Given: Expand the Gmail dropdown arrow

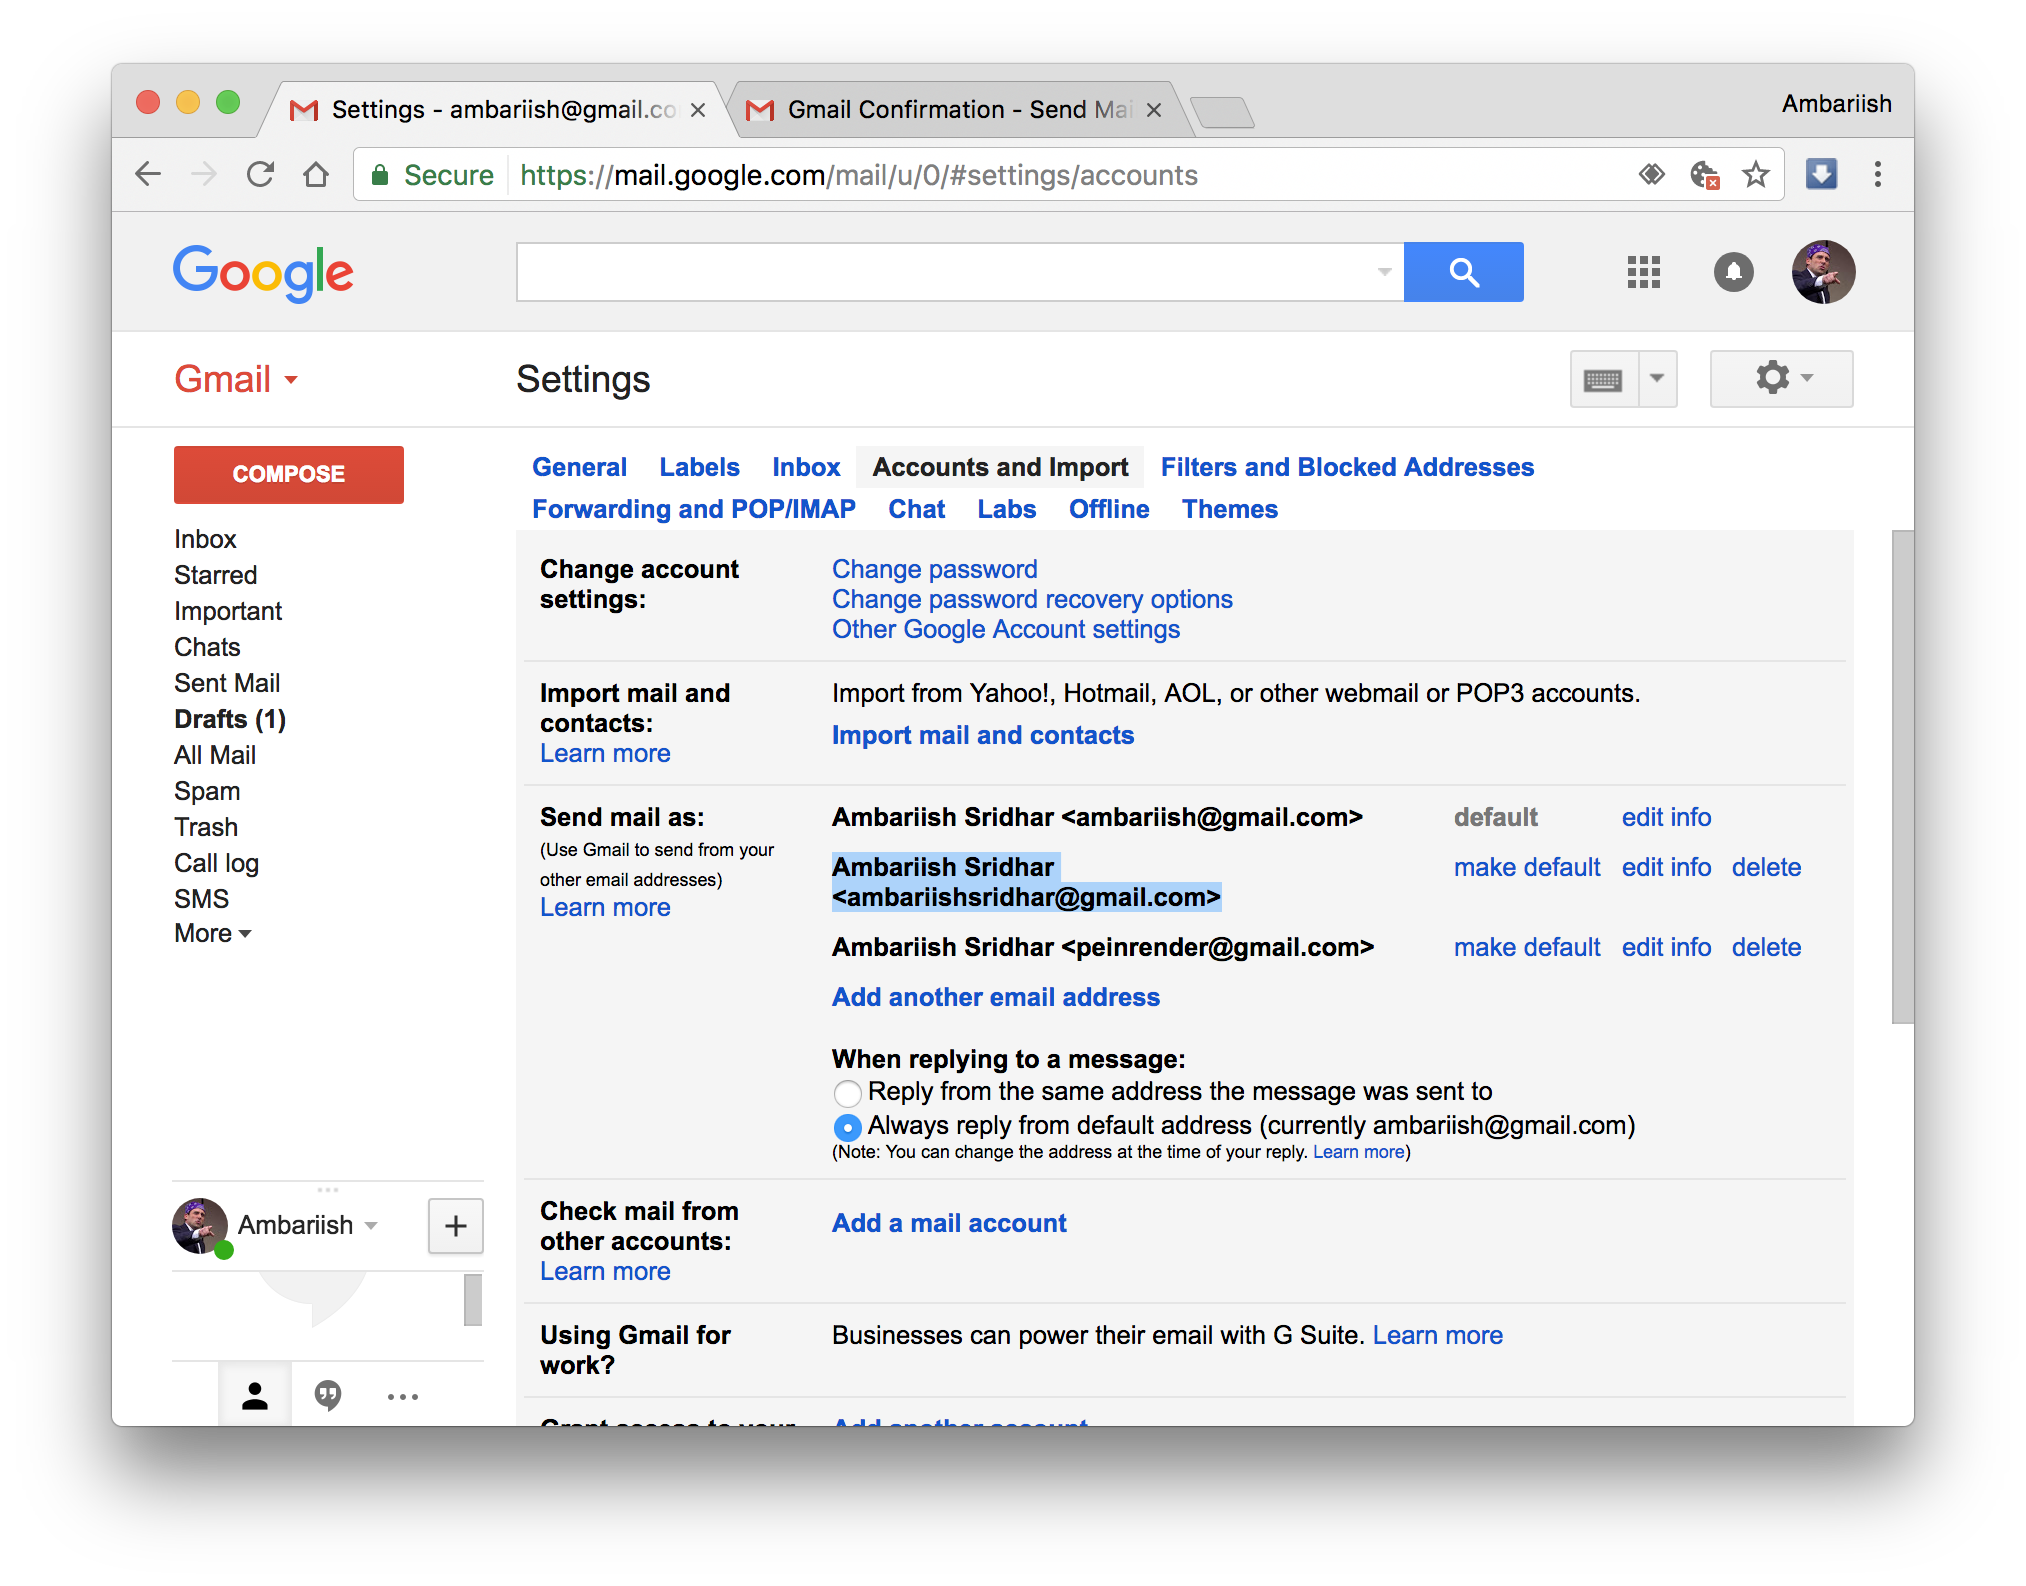Looking at the screenshot, I should pyautogui.click(x=292, y=380).
